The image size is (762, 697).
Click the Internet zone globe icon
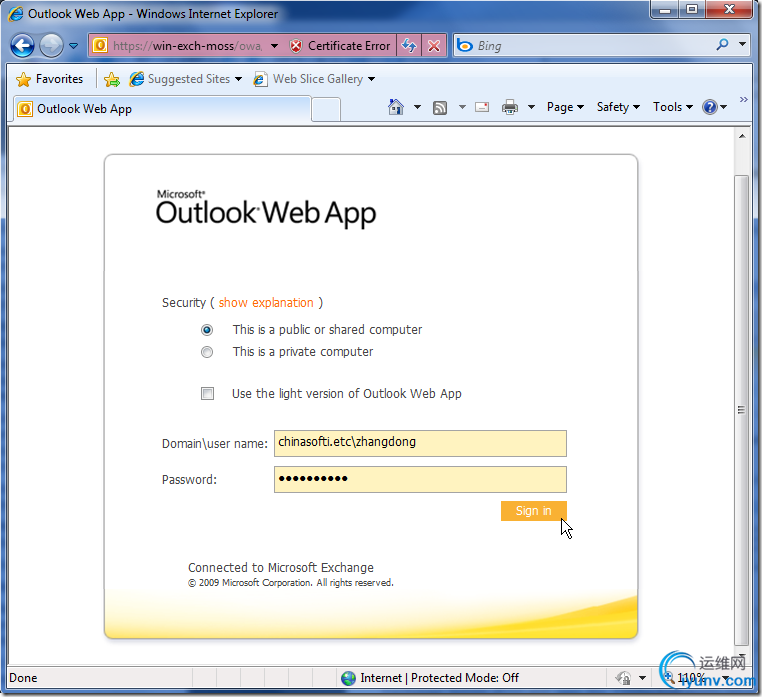pyautogui.click(x=348, y=678)
